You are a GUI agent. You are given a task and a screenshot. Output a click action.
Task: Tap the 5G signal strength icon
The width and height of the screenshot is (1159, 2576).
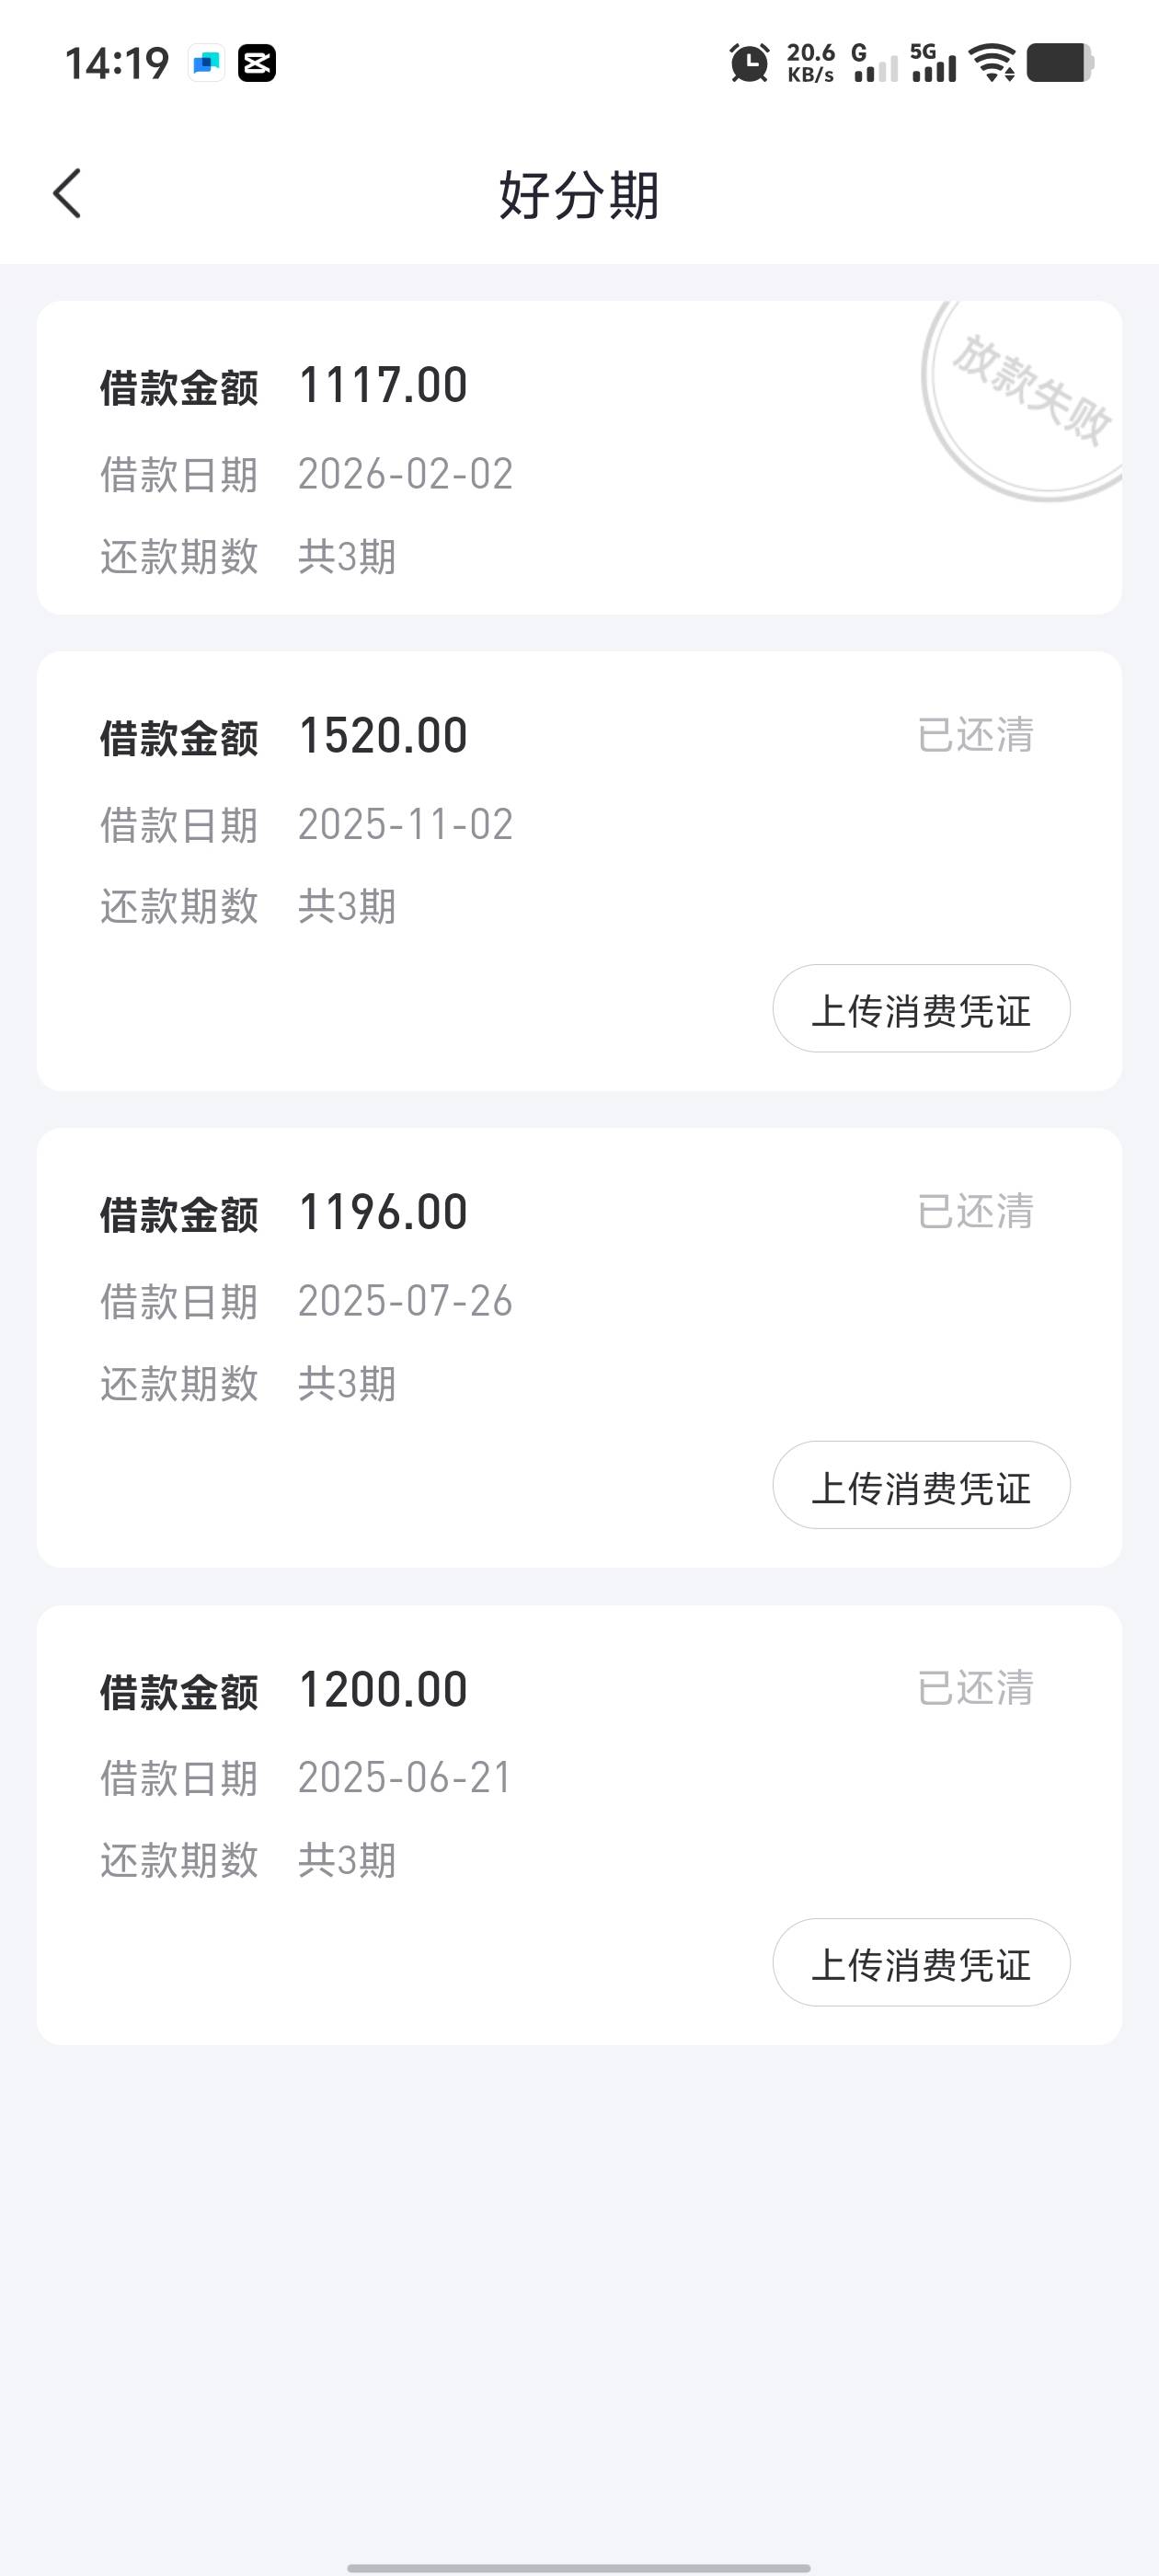(933, 63)
